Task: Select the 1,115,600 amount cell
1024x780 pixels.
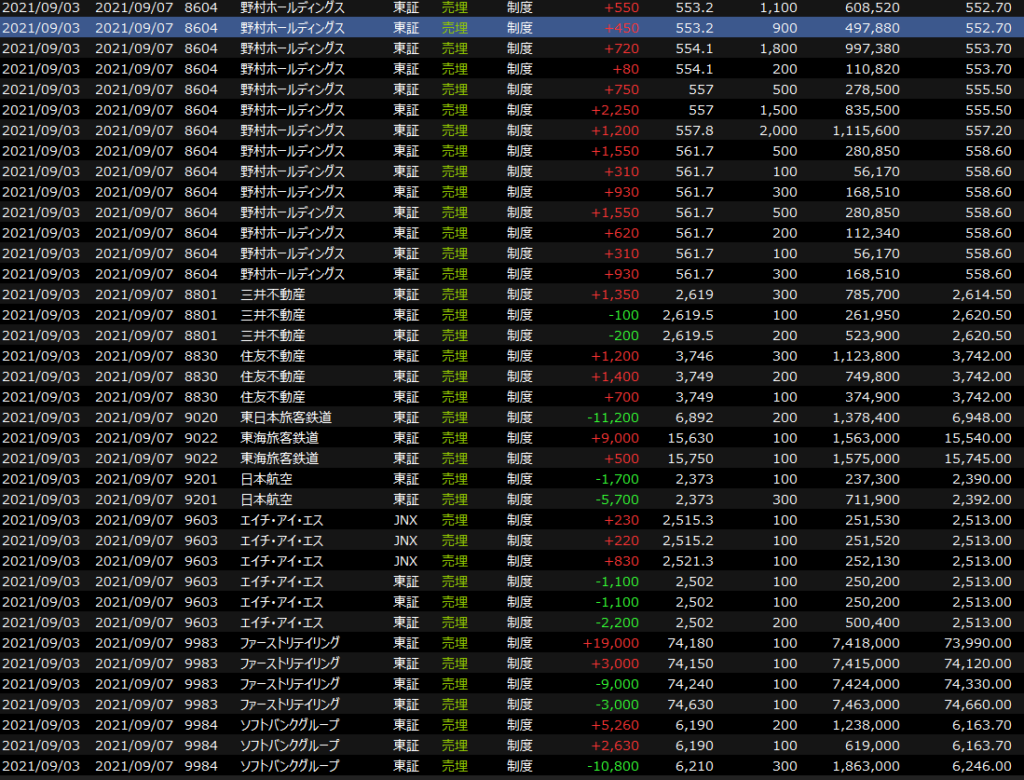Action: coord(865,130)
